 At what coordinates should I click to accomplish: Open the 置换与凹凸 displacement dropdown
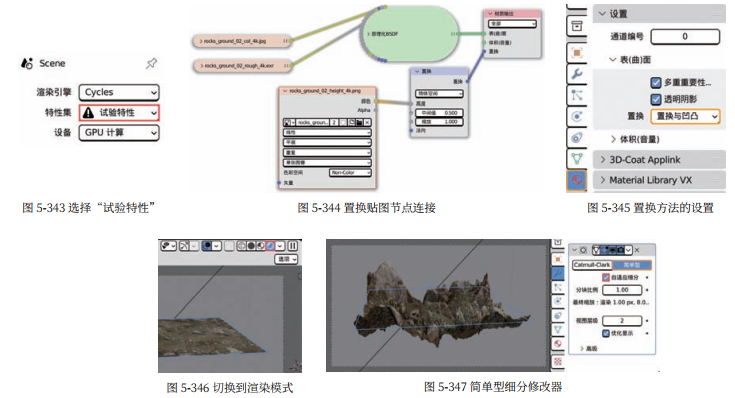click(685, 116)
